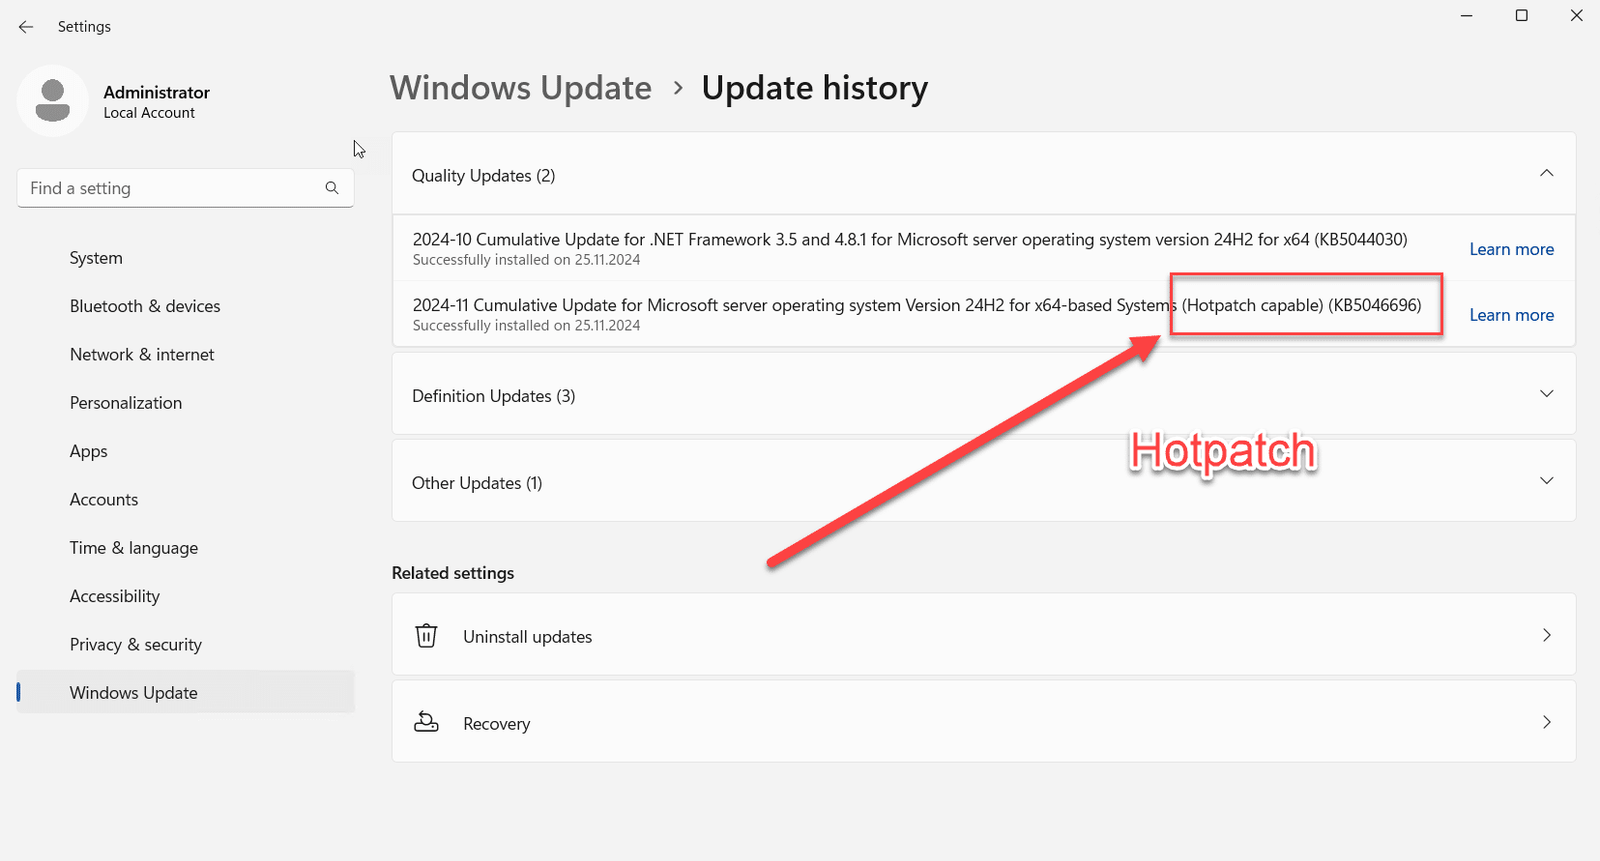Go back using the back arrow
This screenshot has height=861, width=1600.
coord(26,27)
